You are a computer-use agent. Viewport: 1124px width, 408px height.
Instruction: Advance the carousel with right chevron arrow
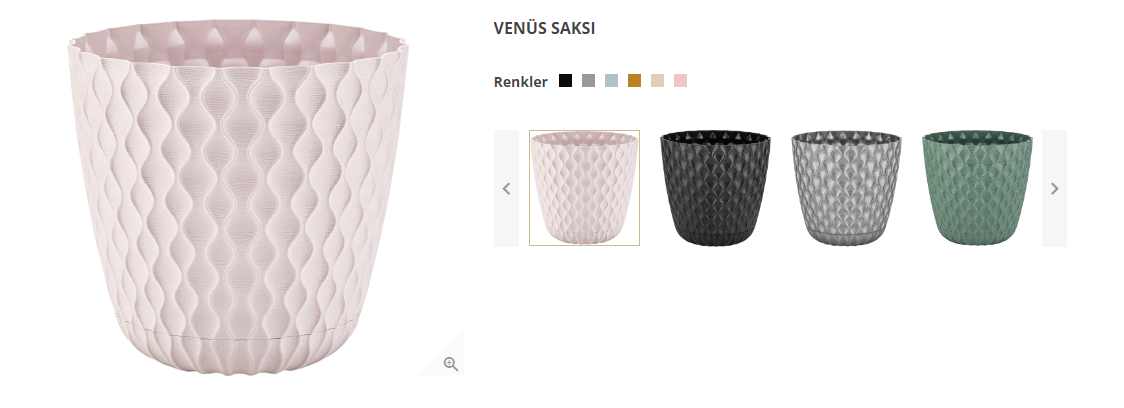point(1054,189)
